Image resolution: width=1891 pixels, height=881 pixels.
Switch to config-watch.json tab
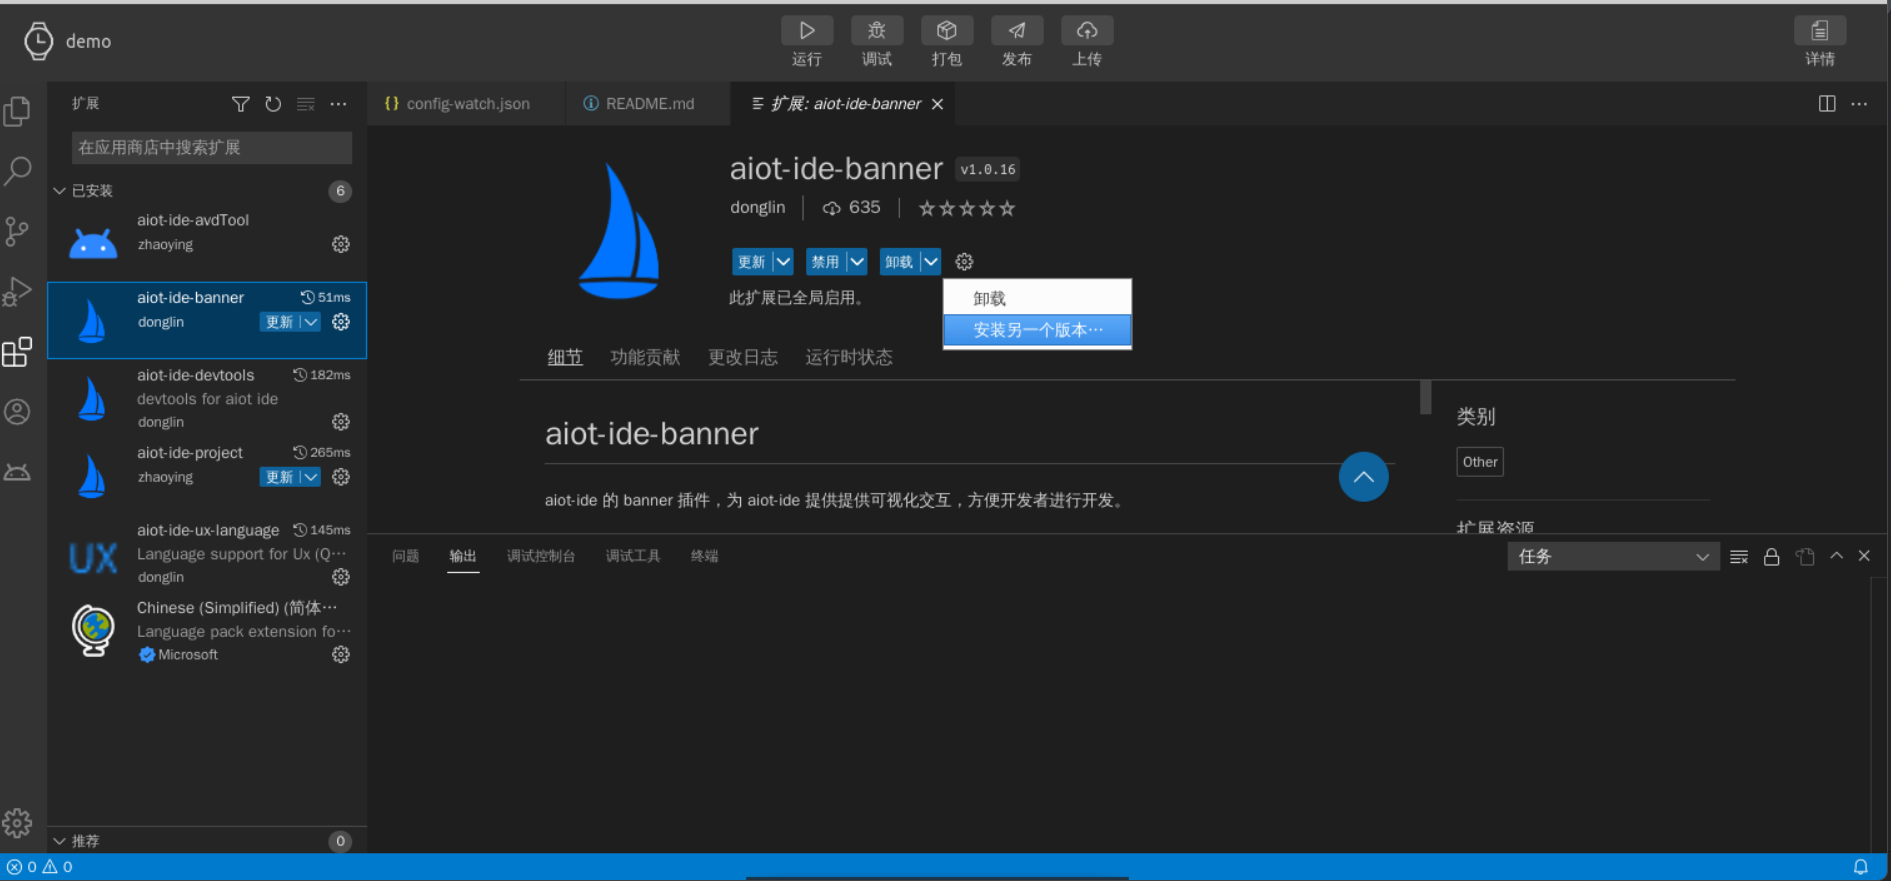[467, 104]
